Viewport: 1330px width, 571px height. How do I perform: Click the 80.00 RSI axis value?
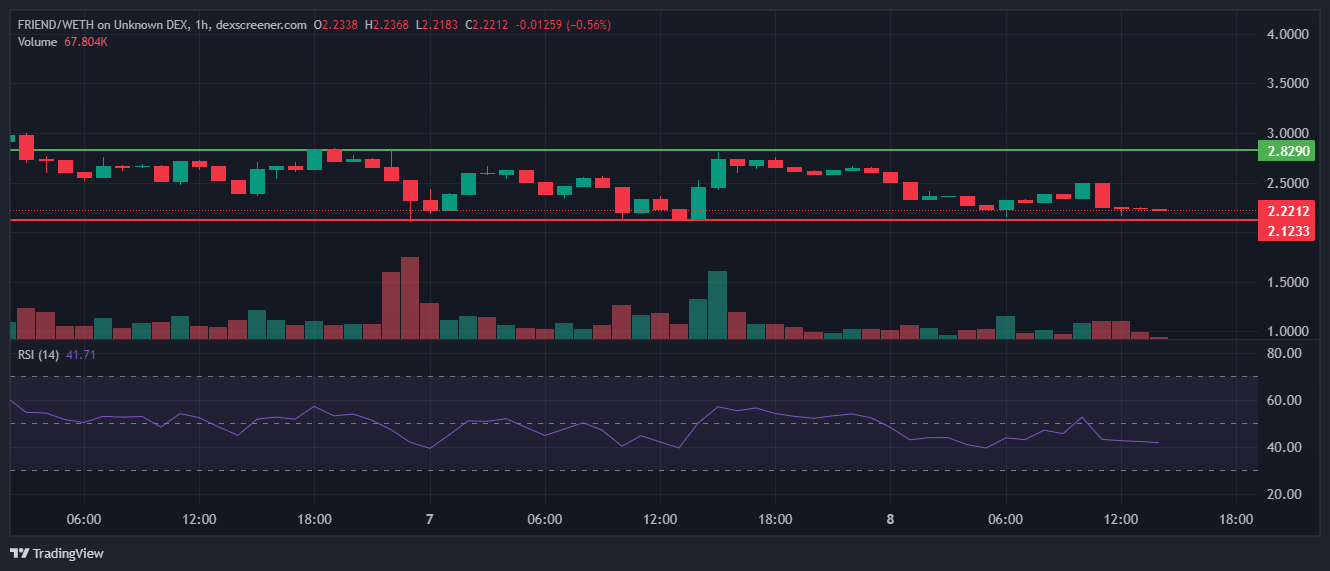[x=1284, y=353]
